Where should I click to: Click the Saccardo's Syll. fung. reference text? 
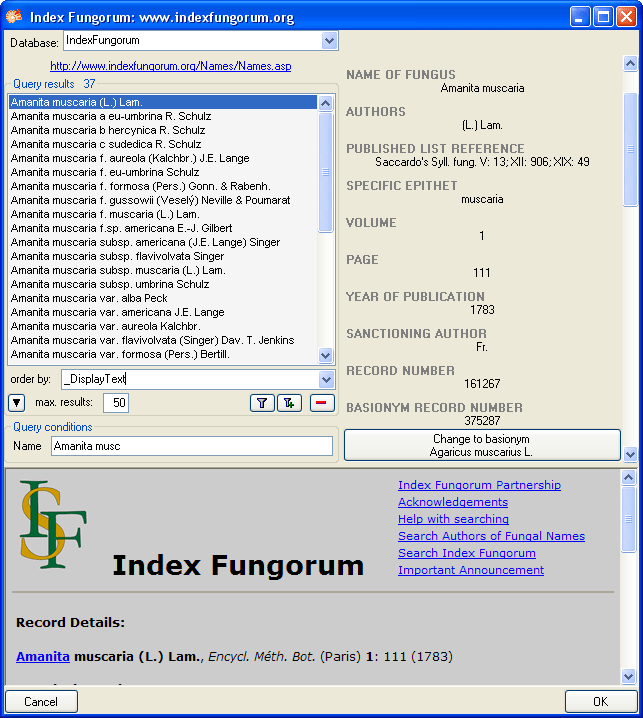pyautogui.click(x=482, y=162)
